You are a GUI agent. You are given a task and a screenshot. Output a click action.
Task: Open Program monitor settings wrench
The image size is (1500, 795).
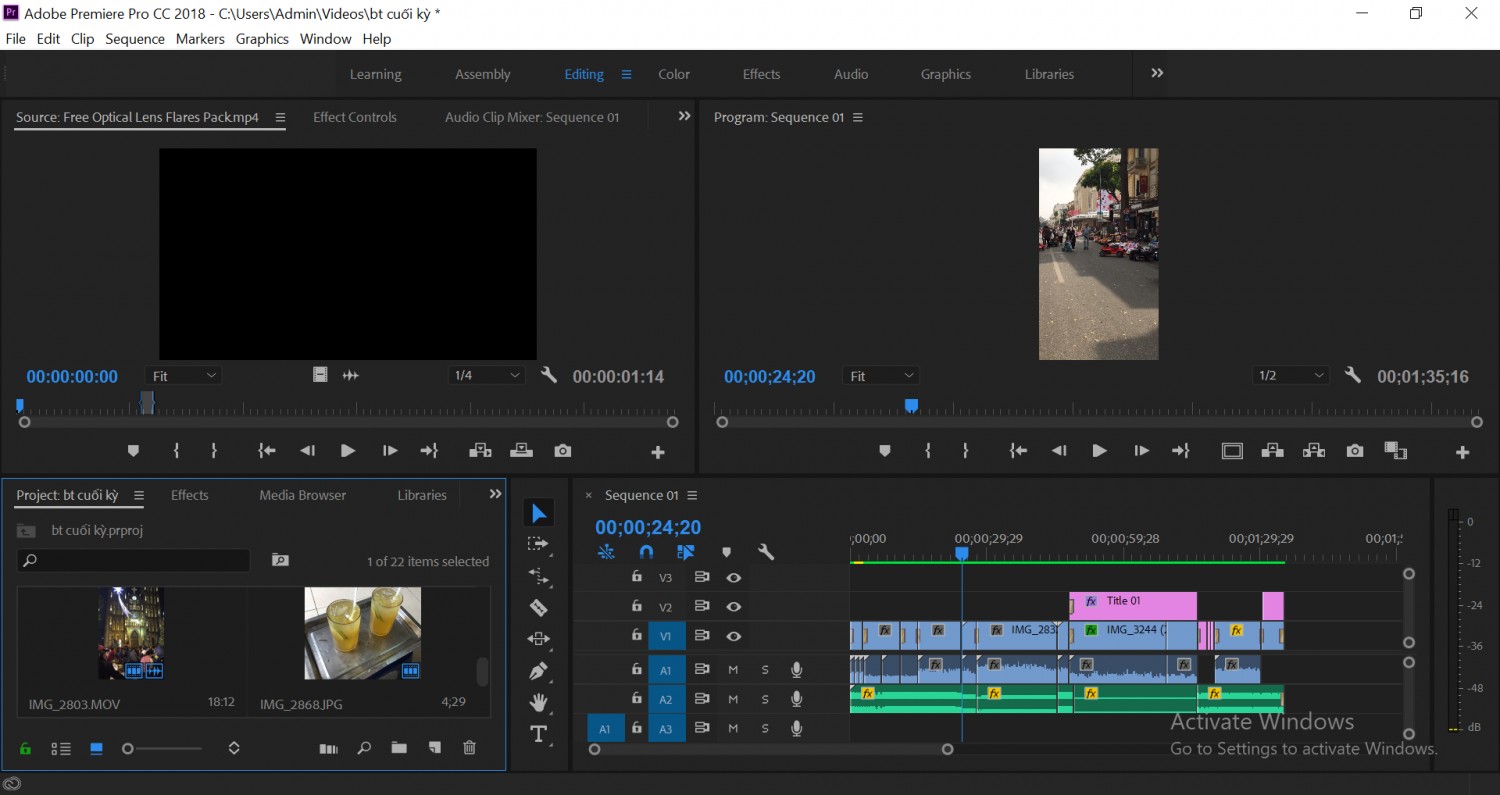[x=1353, y=376]
